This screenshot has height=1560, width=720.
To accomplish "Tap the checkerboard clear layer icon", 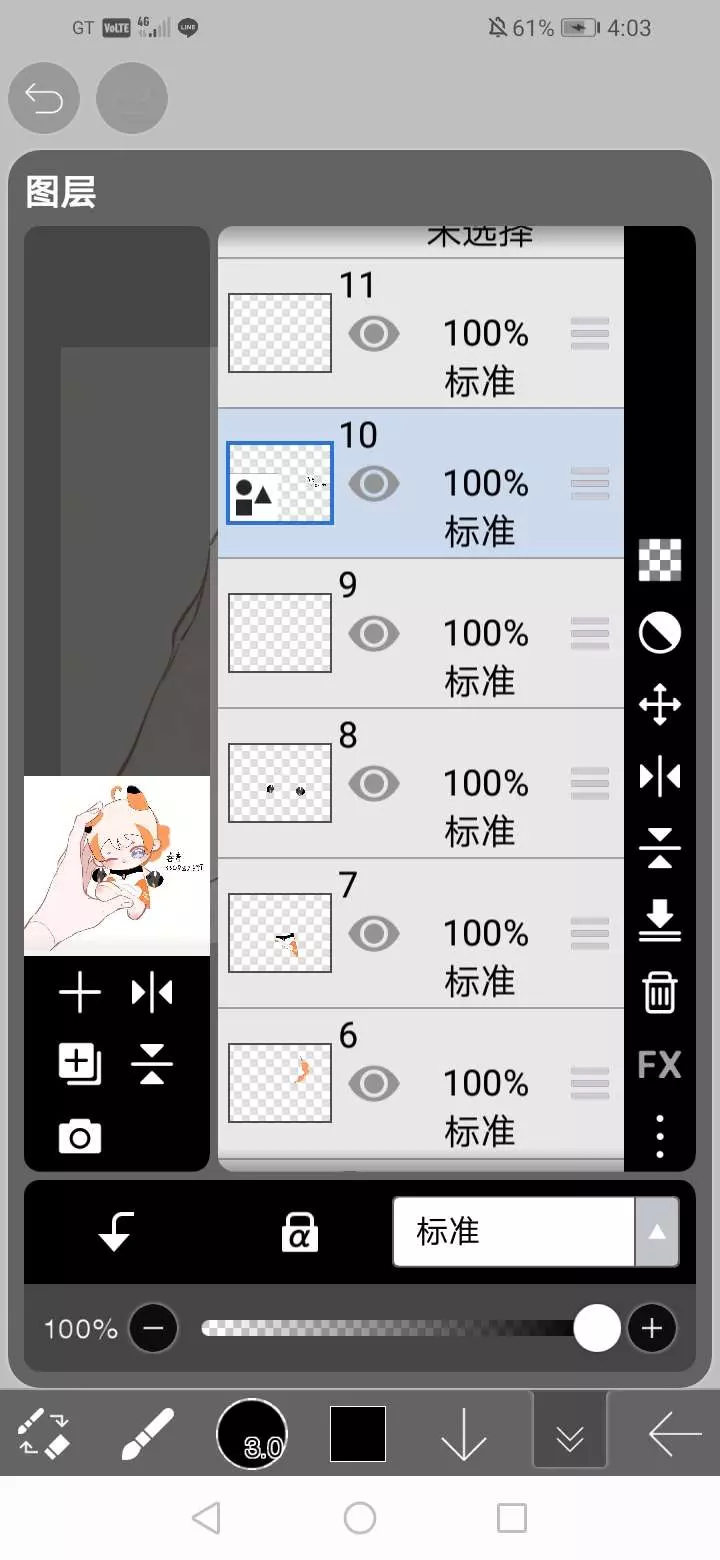I will pos(660,560).
